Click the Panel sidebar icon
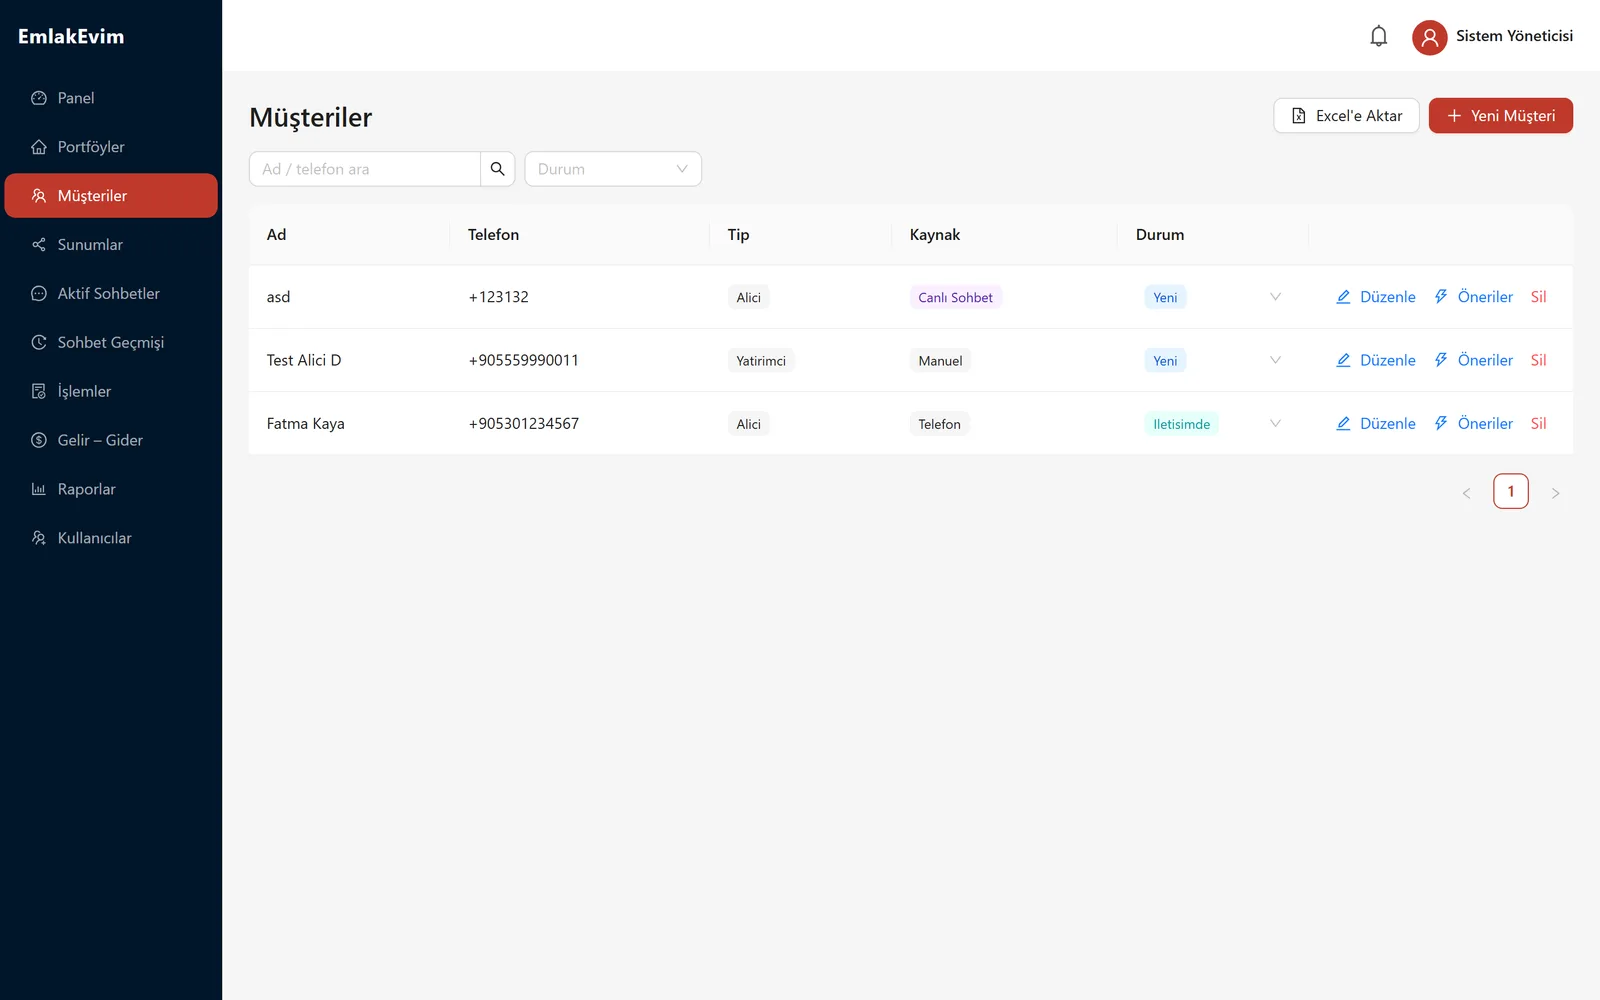This screenshot has height=1000, width=1600. 39,98
